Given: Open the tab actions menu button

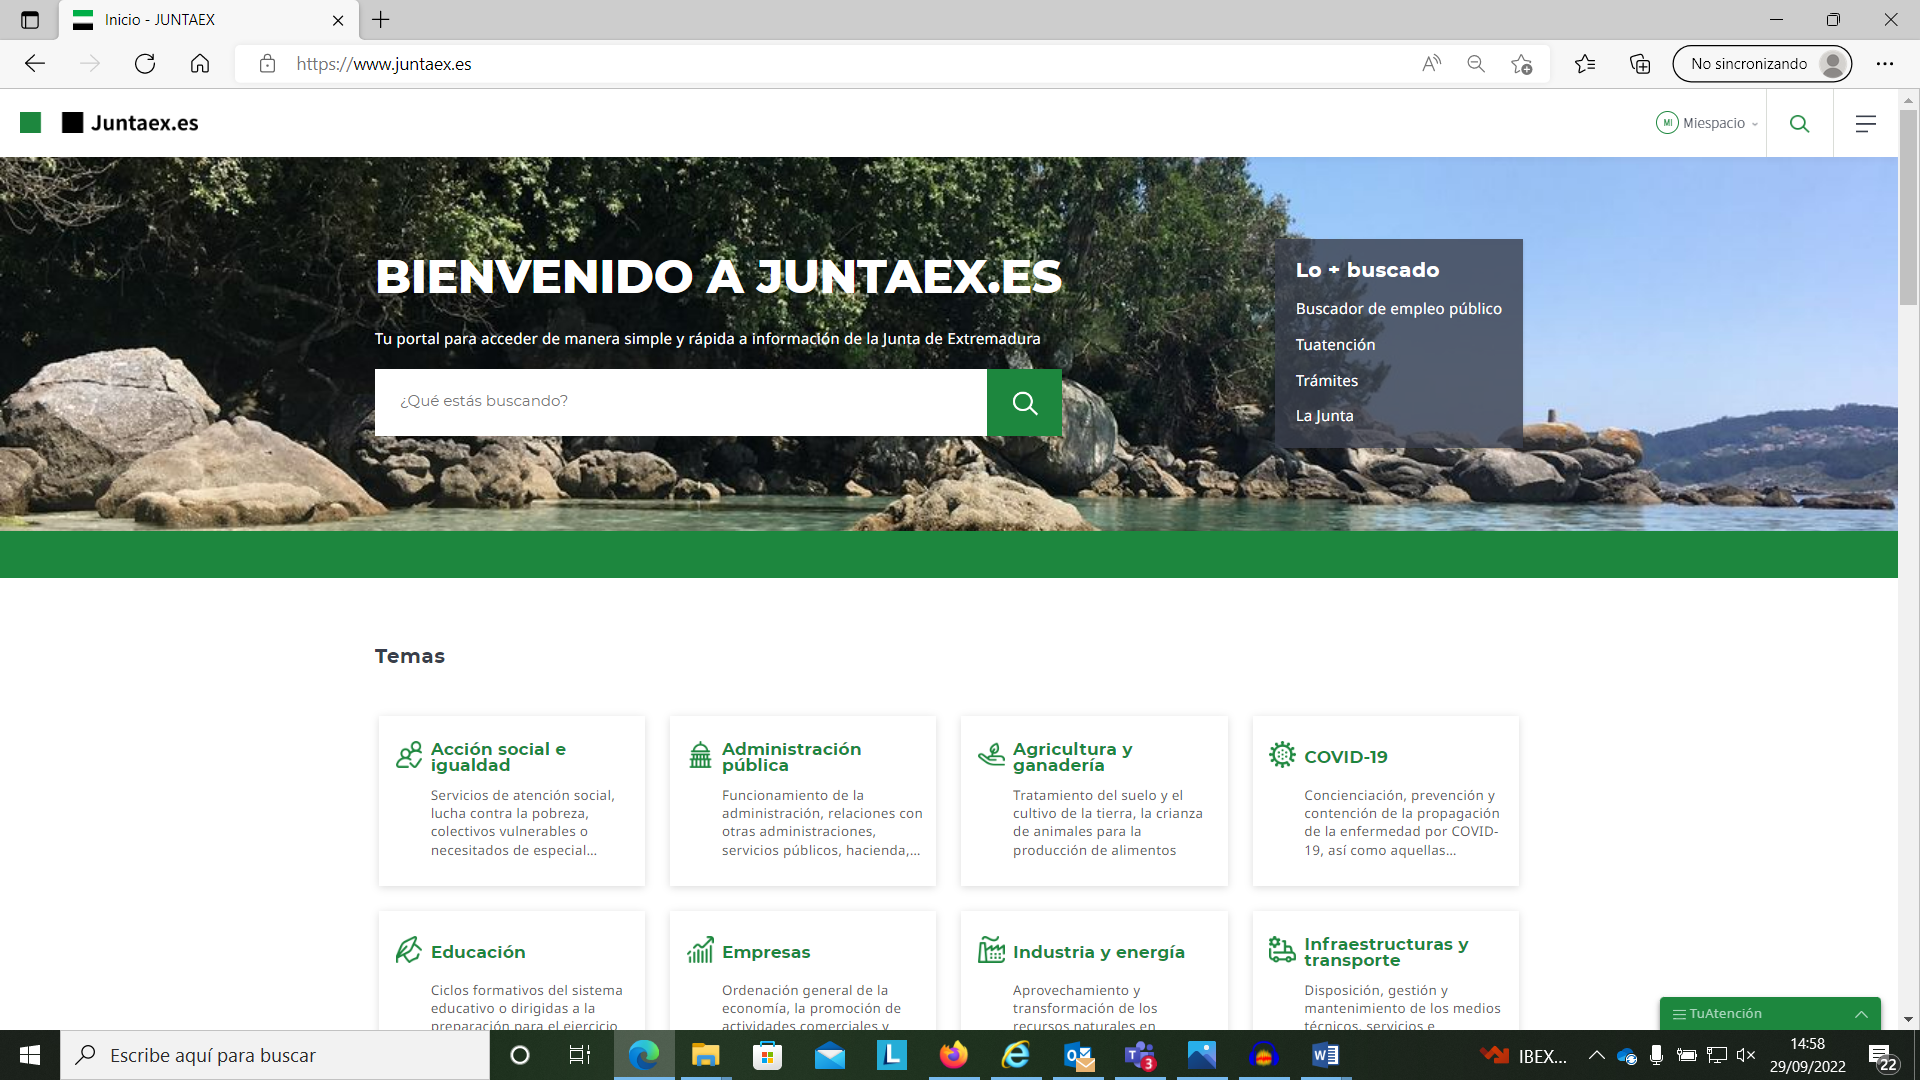Looking at the screenshot, I should [x=30, y=20].
